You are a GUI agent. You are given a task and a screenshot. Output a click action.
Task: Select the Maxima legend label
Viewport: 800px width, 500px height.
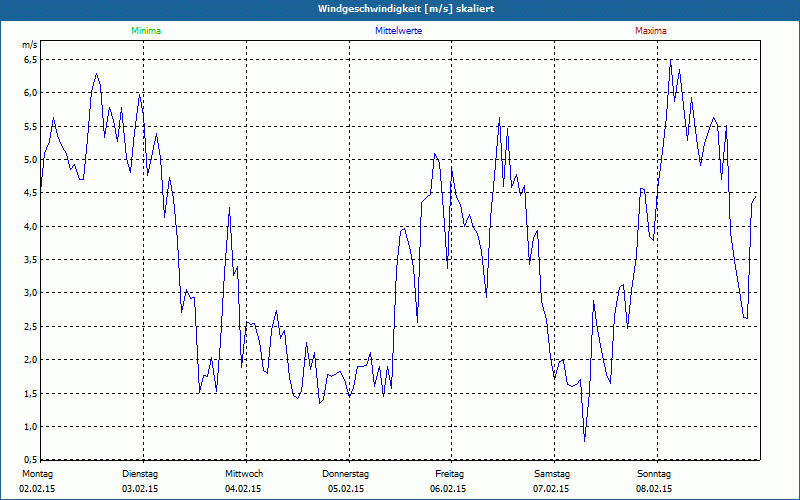[650, 31]
